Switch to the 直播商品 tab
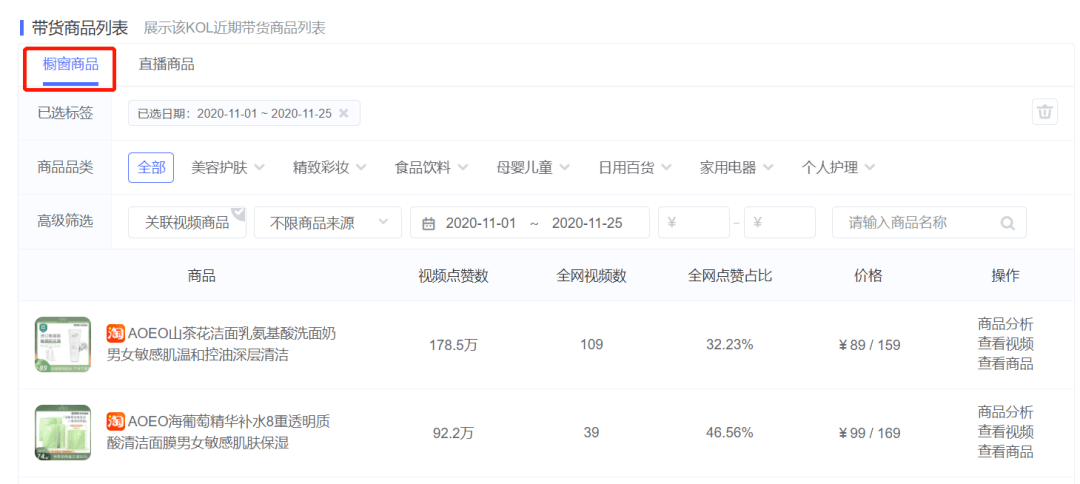Viewport: 1080px width, 484px height. click(x=166, y=64)
